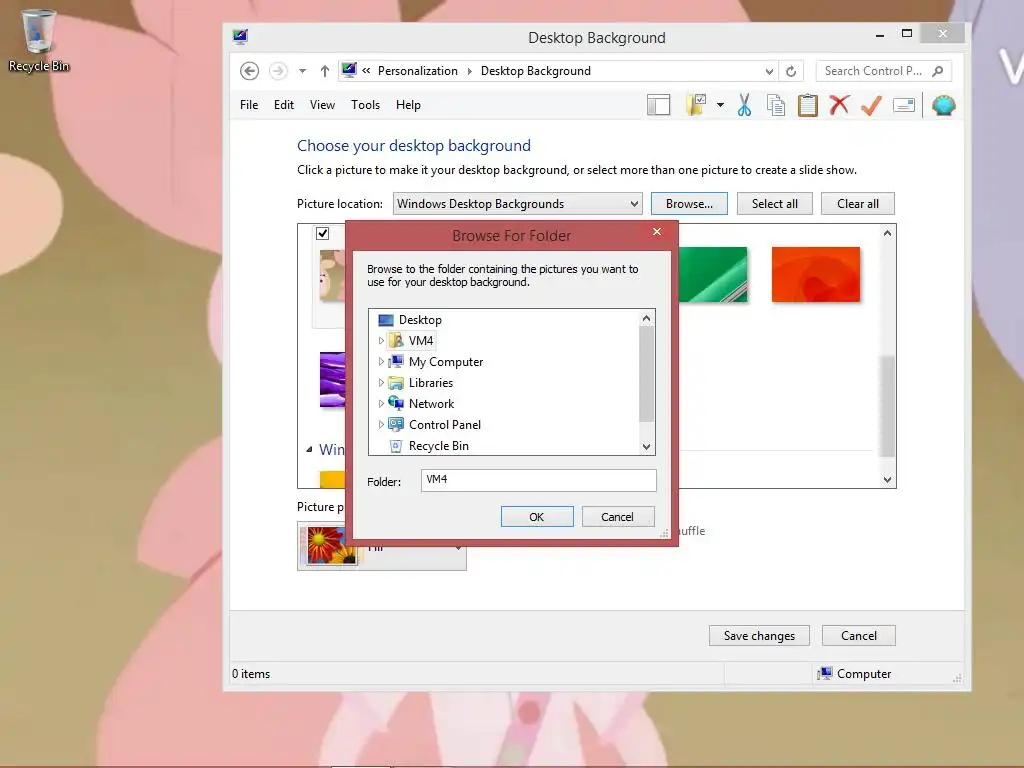
Task: Click the folder options toolbar icon
Action: (696, 105)
